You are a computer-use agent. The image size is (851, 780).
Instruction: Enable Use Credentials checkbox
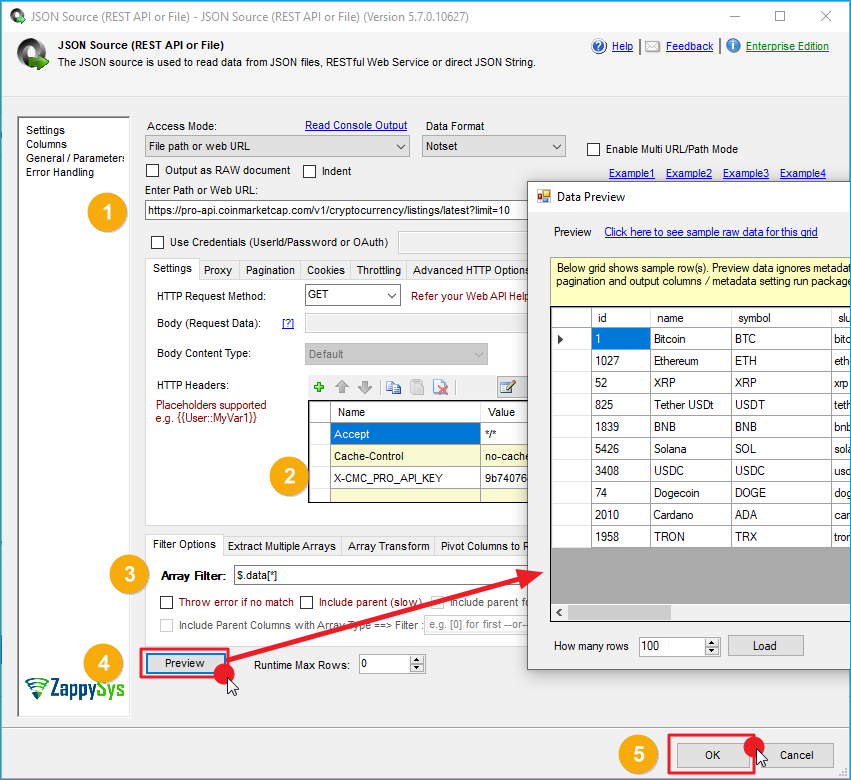click(157, 242)
